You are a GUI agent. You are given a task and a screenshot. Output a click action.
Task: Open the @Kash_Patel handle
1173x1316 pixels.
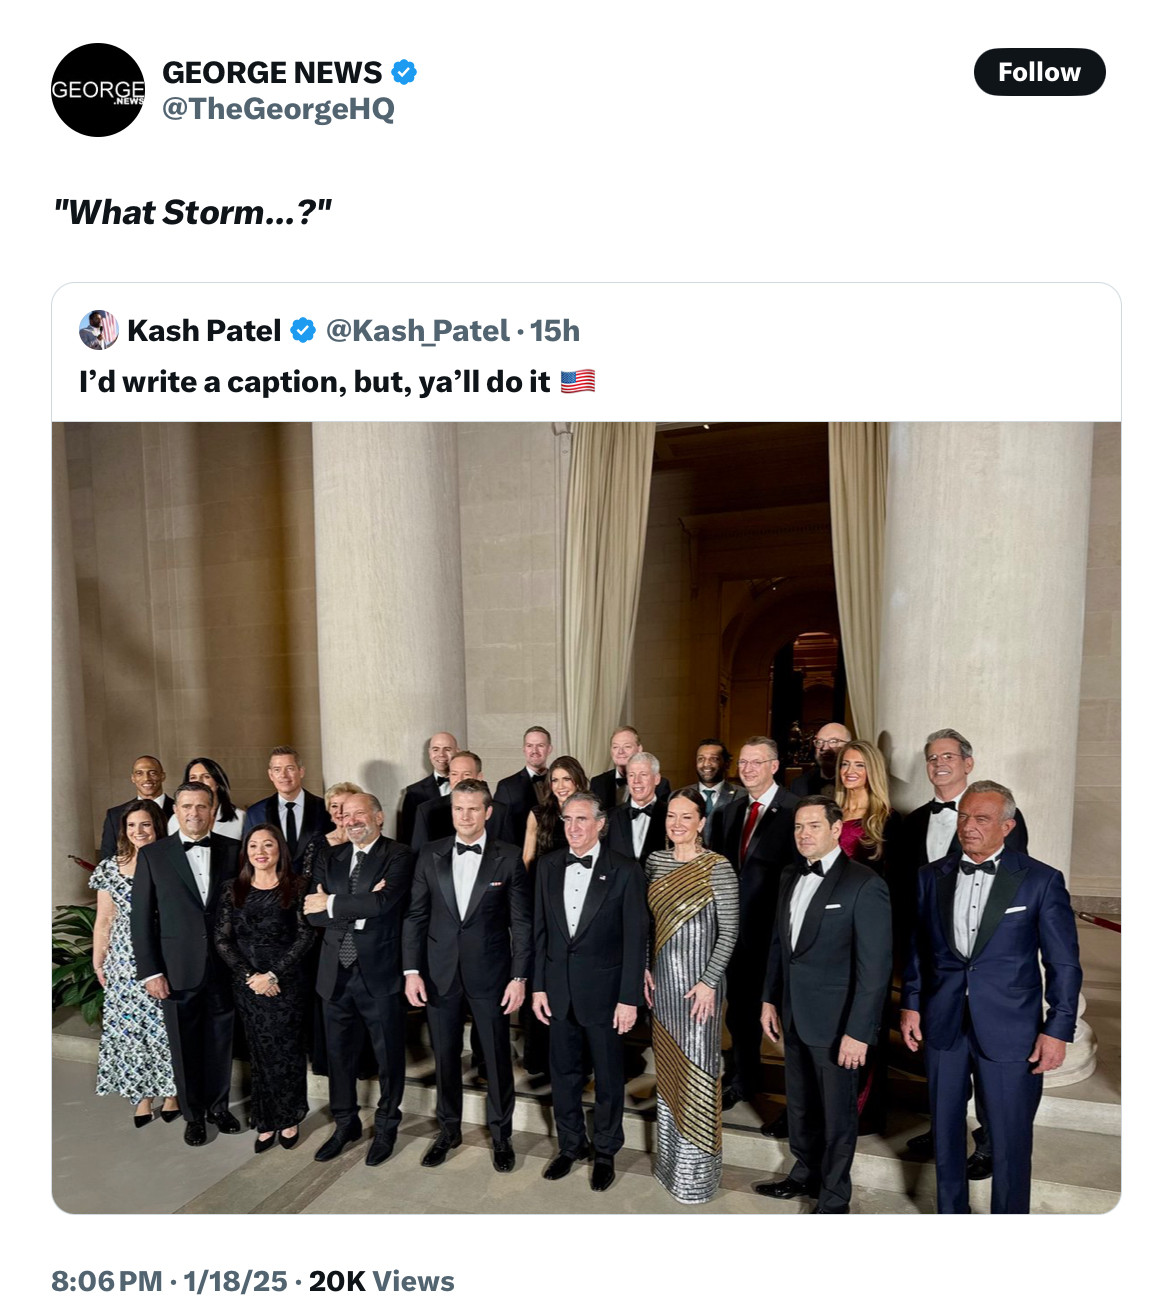[417, 331]
